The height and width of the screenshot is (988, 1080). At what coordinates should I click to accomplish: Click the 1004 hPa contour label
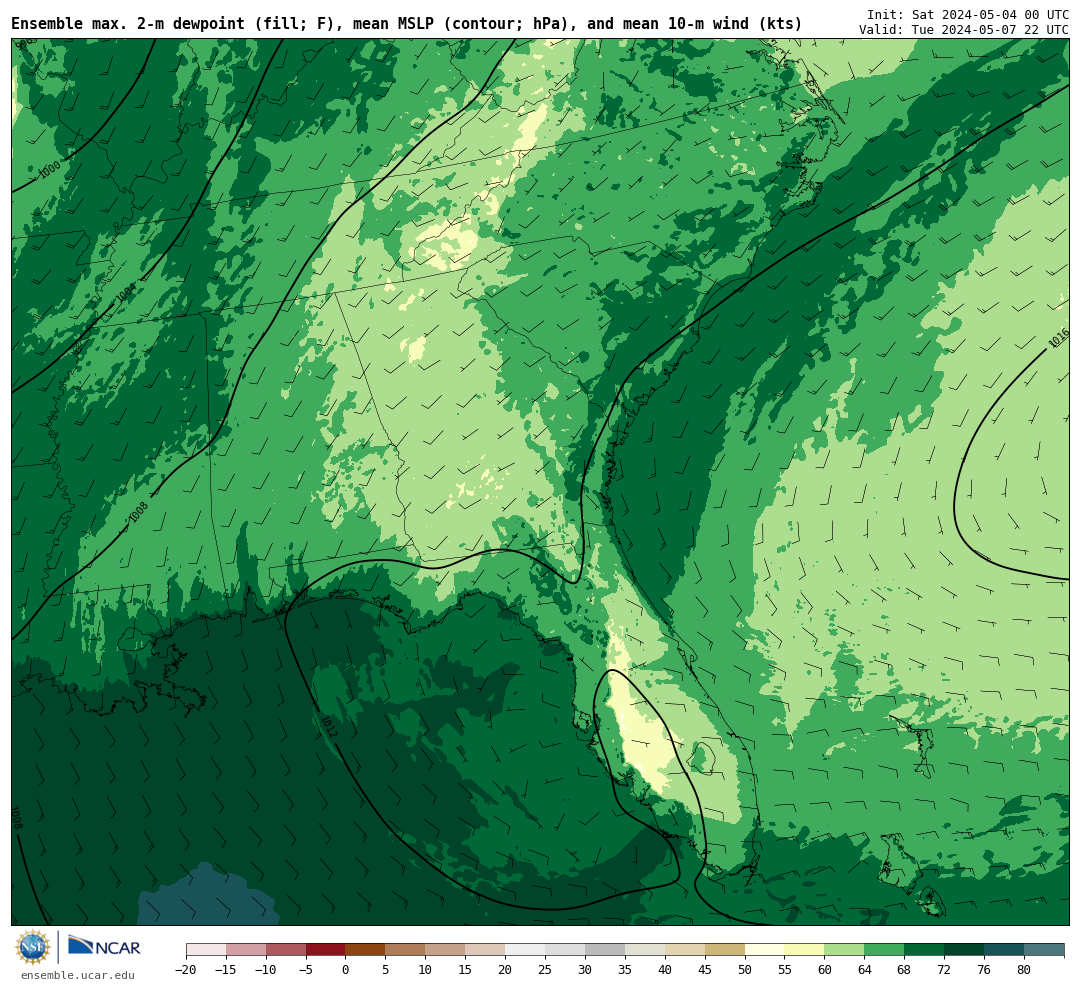point(125,293)
